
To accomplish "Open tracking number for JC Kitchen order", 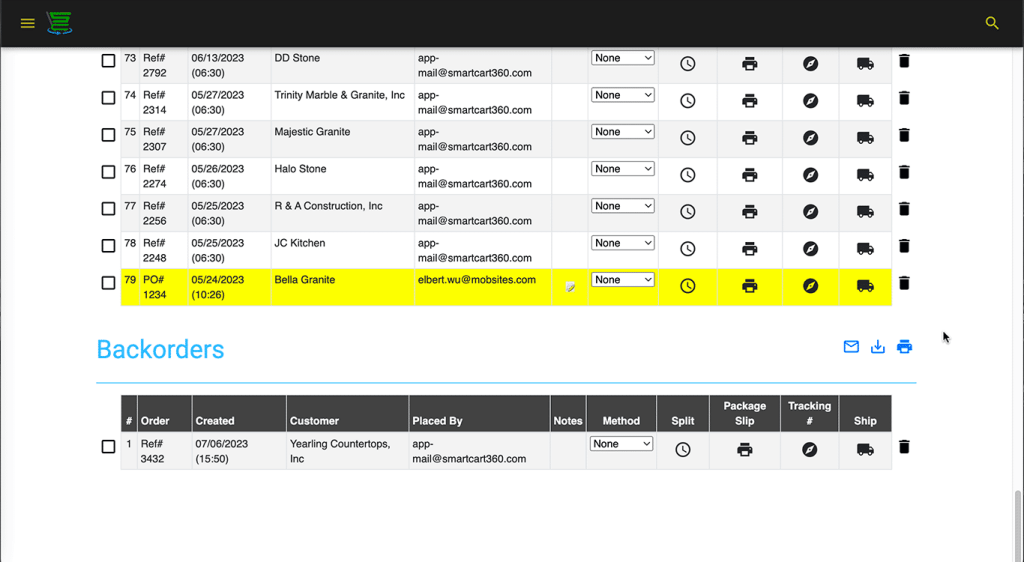I will click(x=811, y=249).
